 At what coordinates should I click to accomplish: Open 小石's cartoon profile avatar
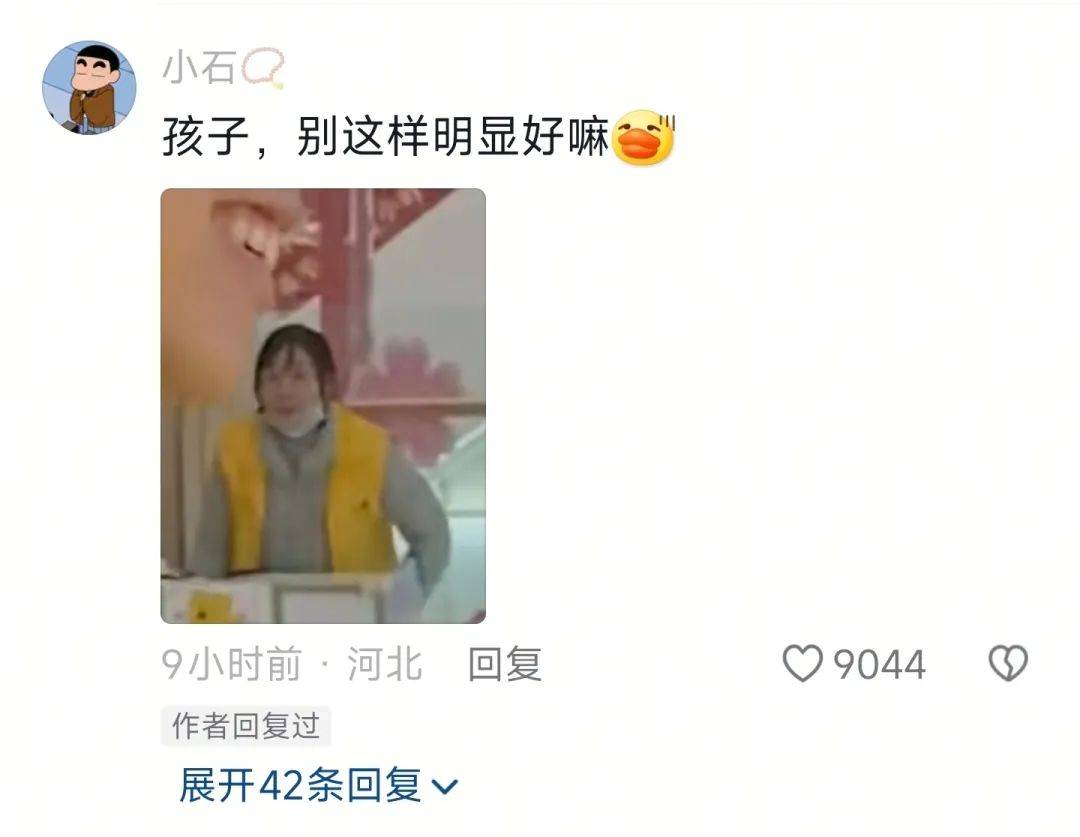90,87
